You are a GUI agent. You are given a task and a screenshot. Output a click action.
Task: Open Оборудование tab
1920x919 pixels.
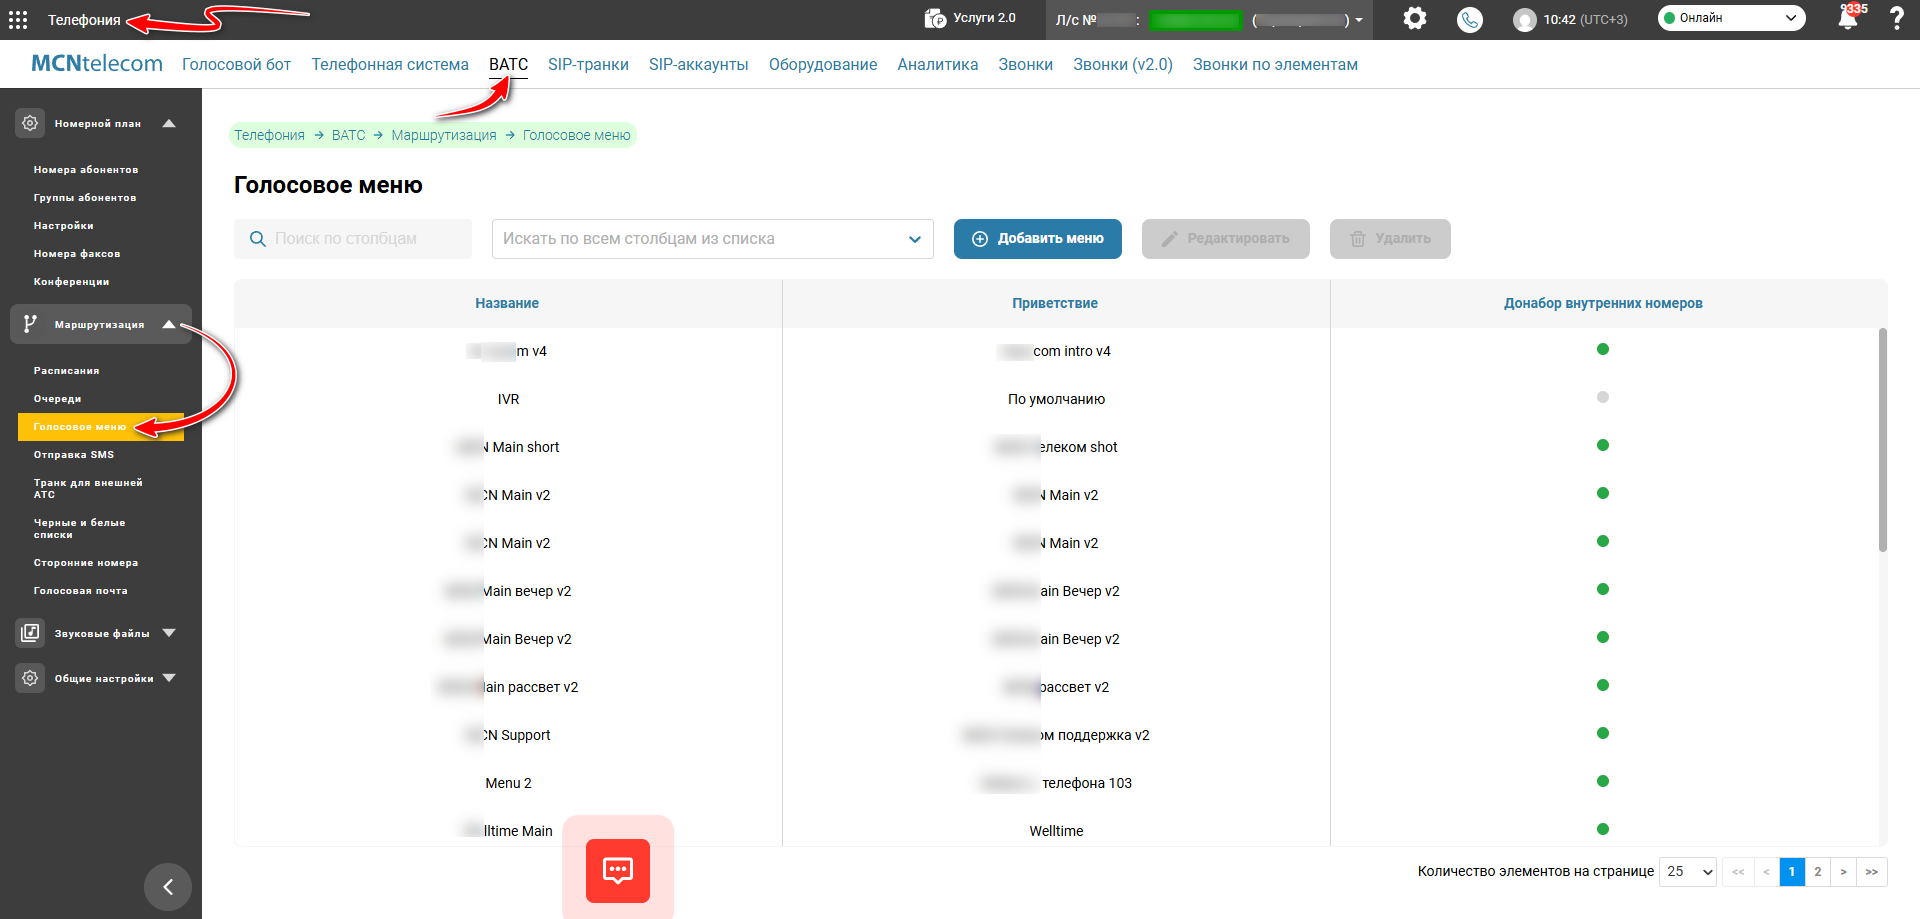point(823,64)
